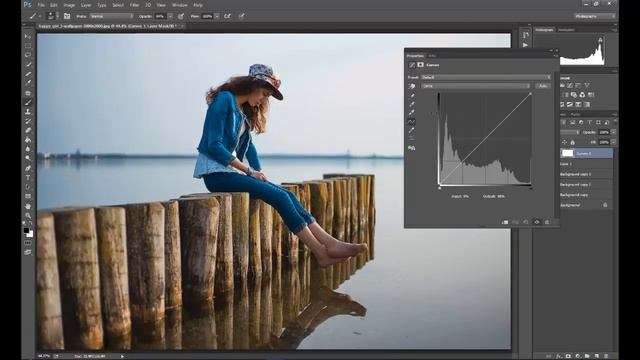Select the Hand tool
The height and width of the screenshot is (360, 640).
(x=28, y=206)
